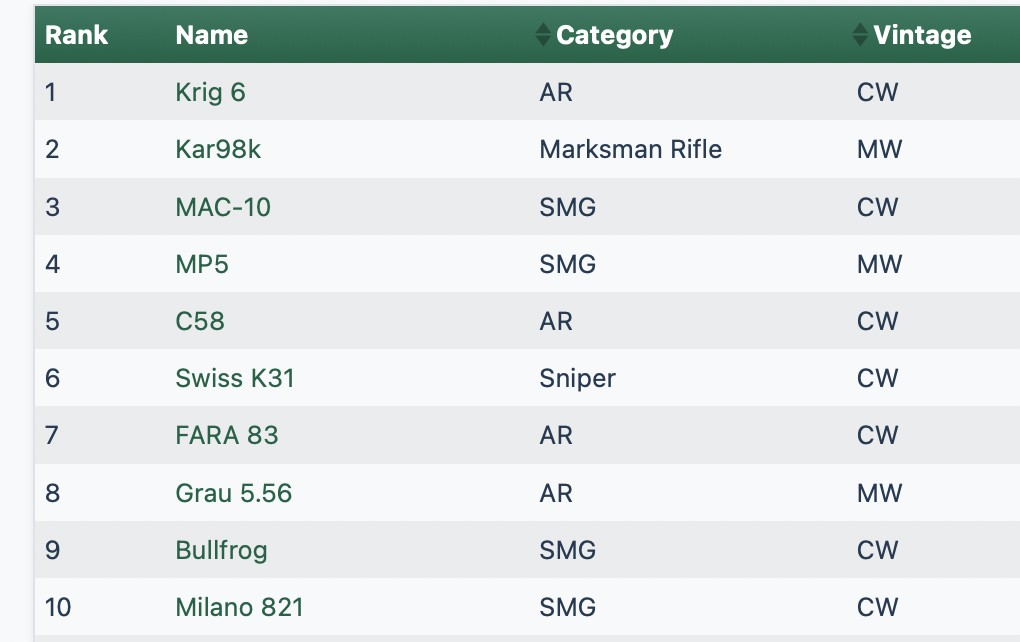The height and width of the screenshot is (642, 1020).
Task: Click the Name column header
Action: pyautogui.click(x=211, y=35)
